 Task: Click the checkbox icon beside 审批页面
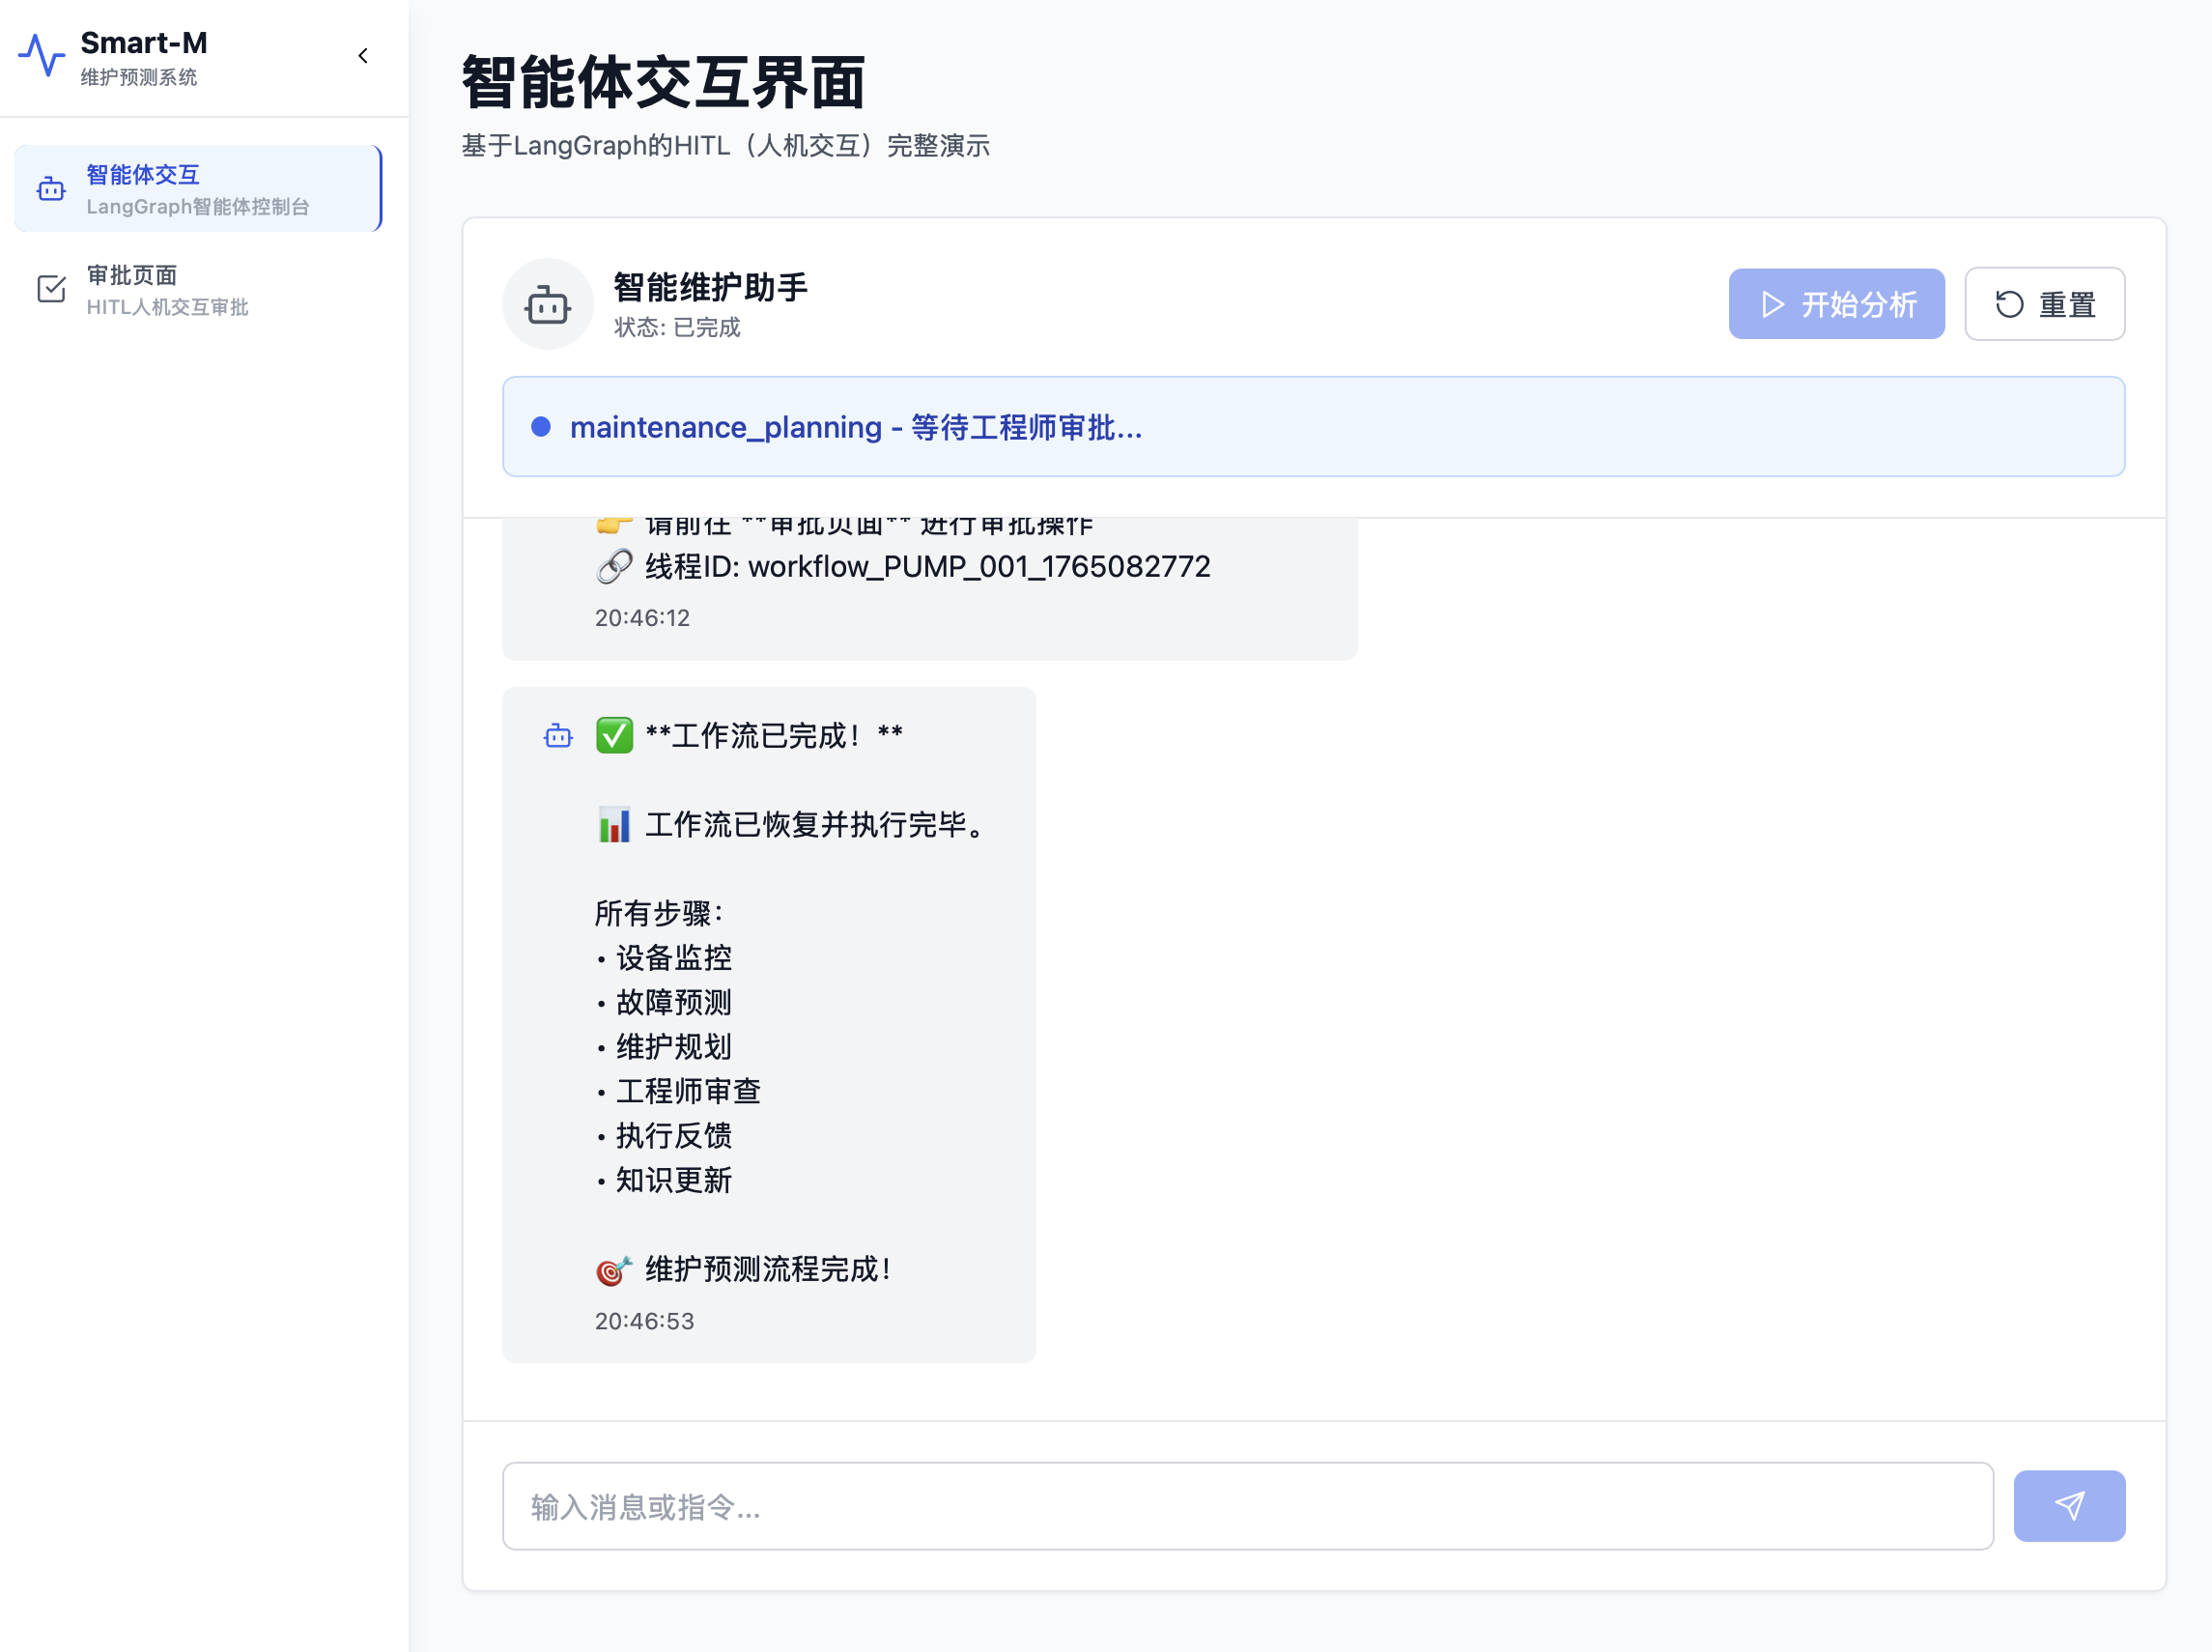[x=51, y=289]
